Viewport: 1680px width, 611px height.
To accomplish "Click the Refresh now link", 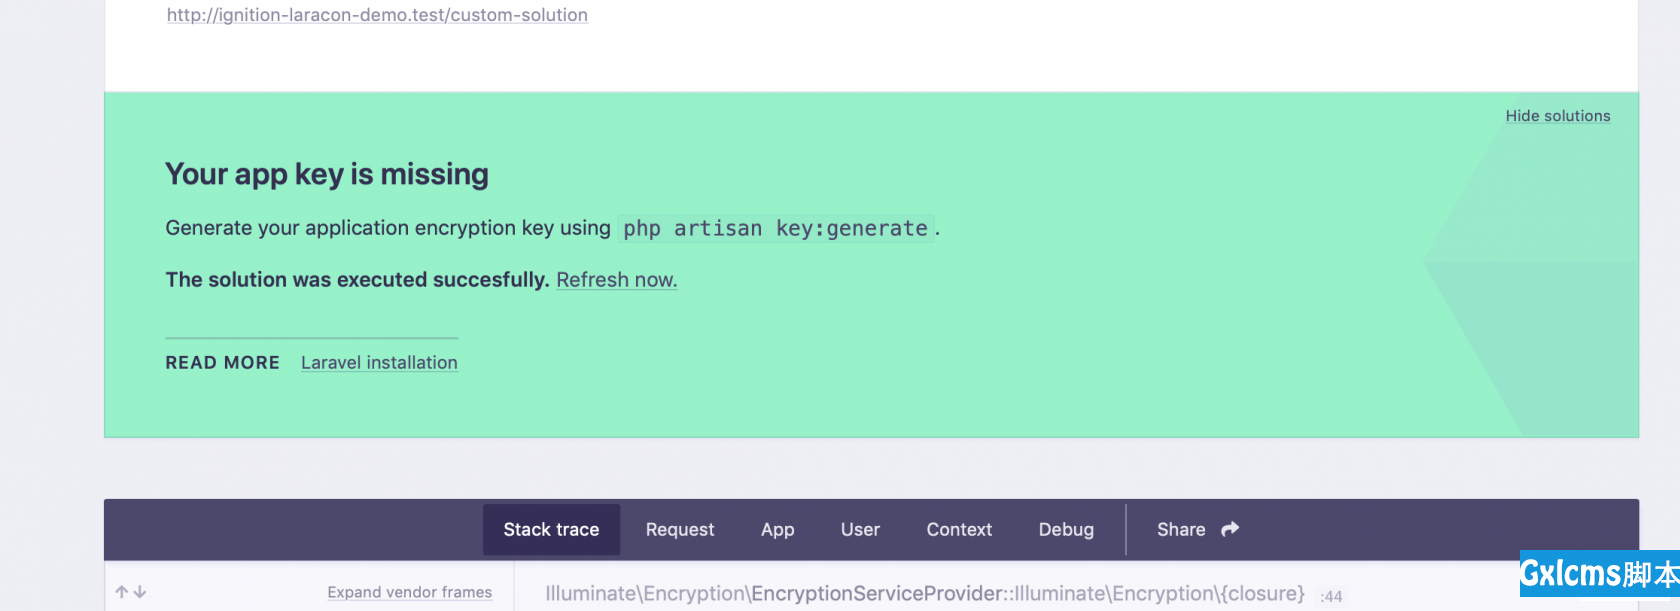I will coord(616,280).
